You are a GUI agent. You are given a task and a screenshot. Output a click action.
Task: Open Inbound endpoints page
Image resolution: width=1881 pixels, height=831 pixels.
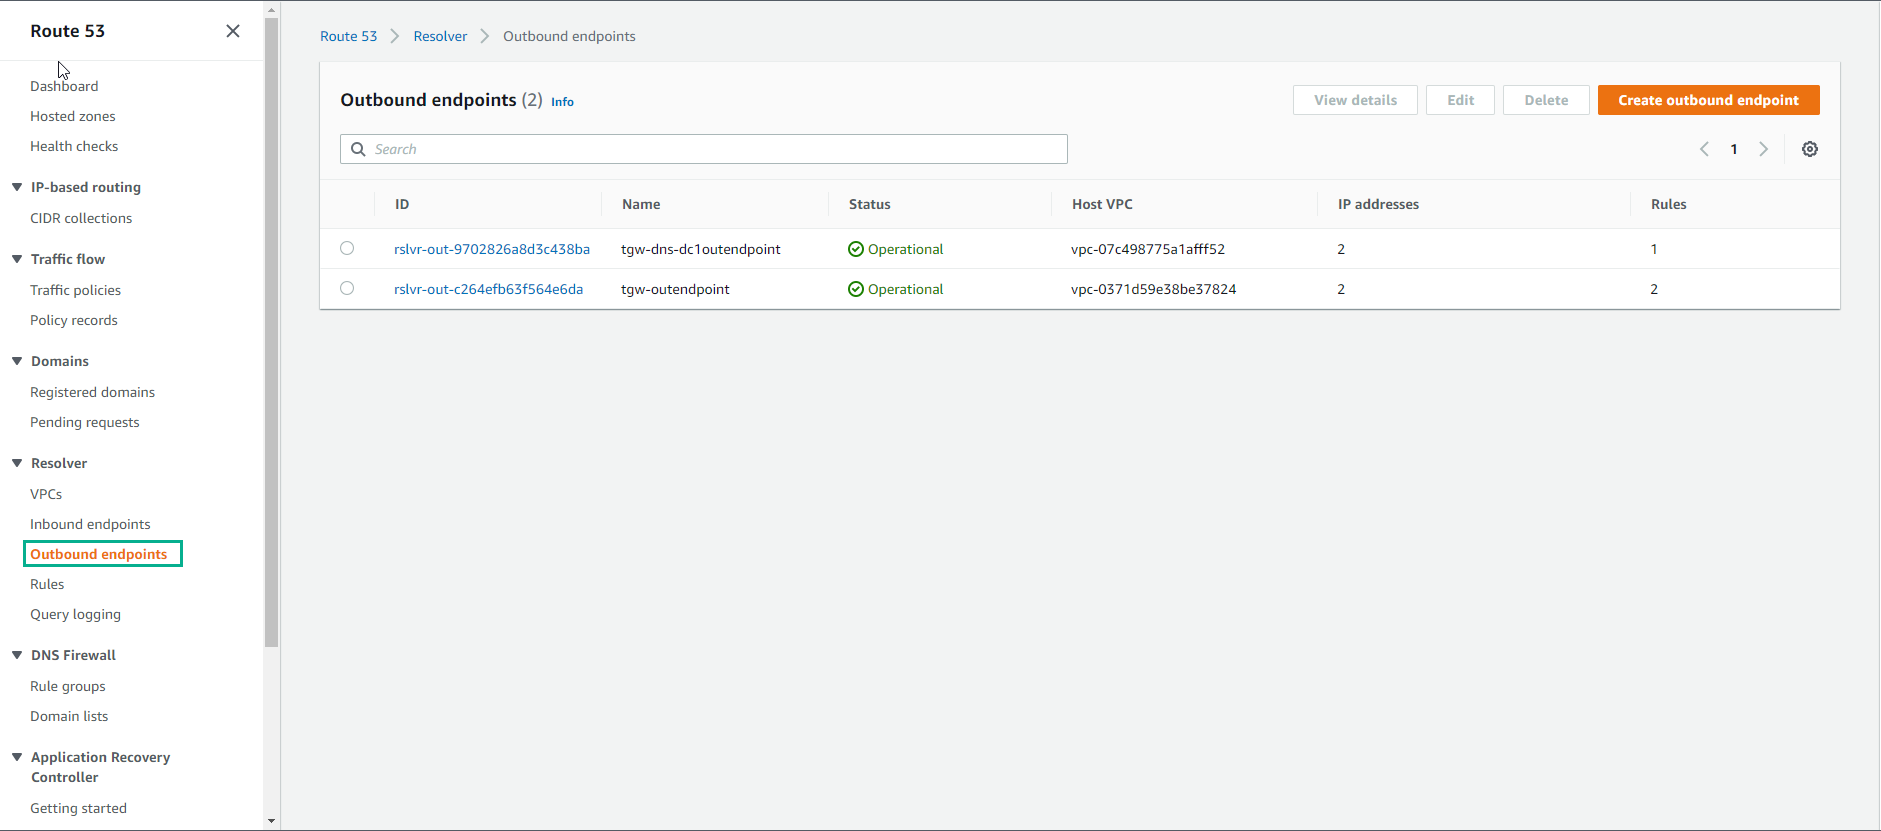(90, 524)
